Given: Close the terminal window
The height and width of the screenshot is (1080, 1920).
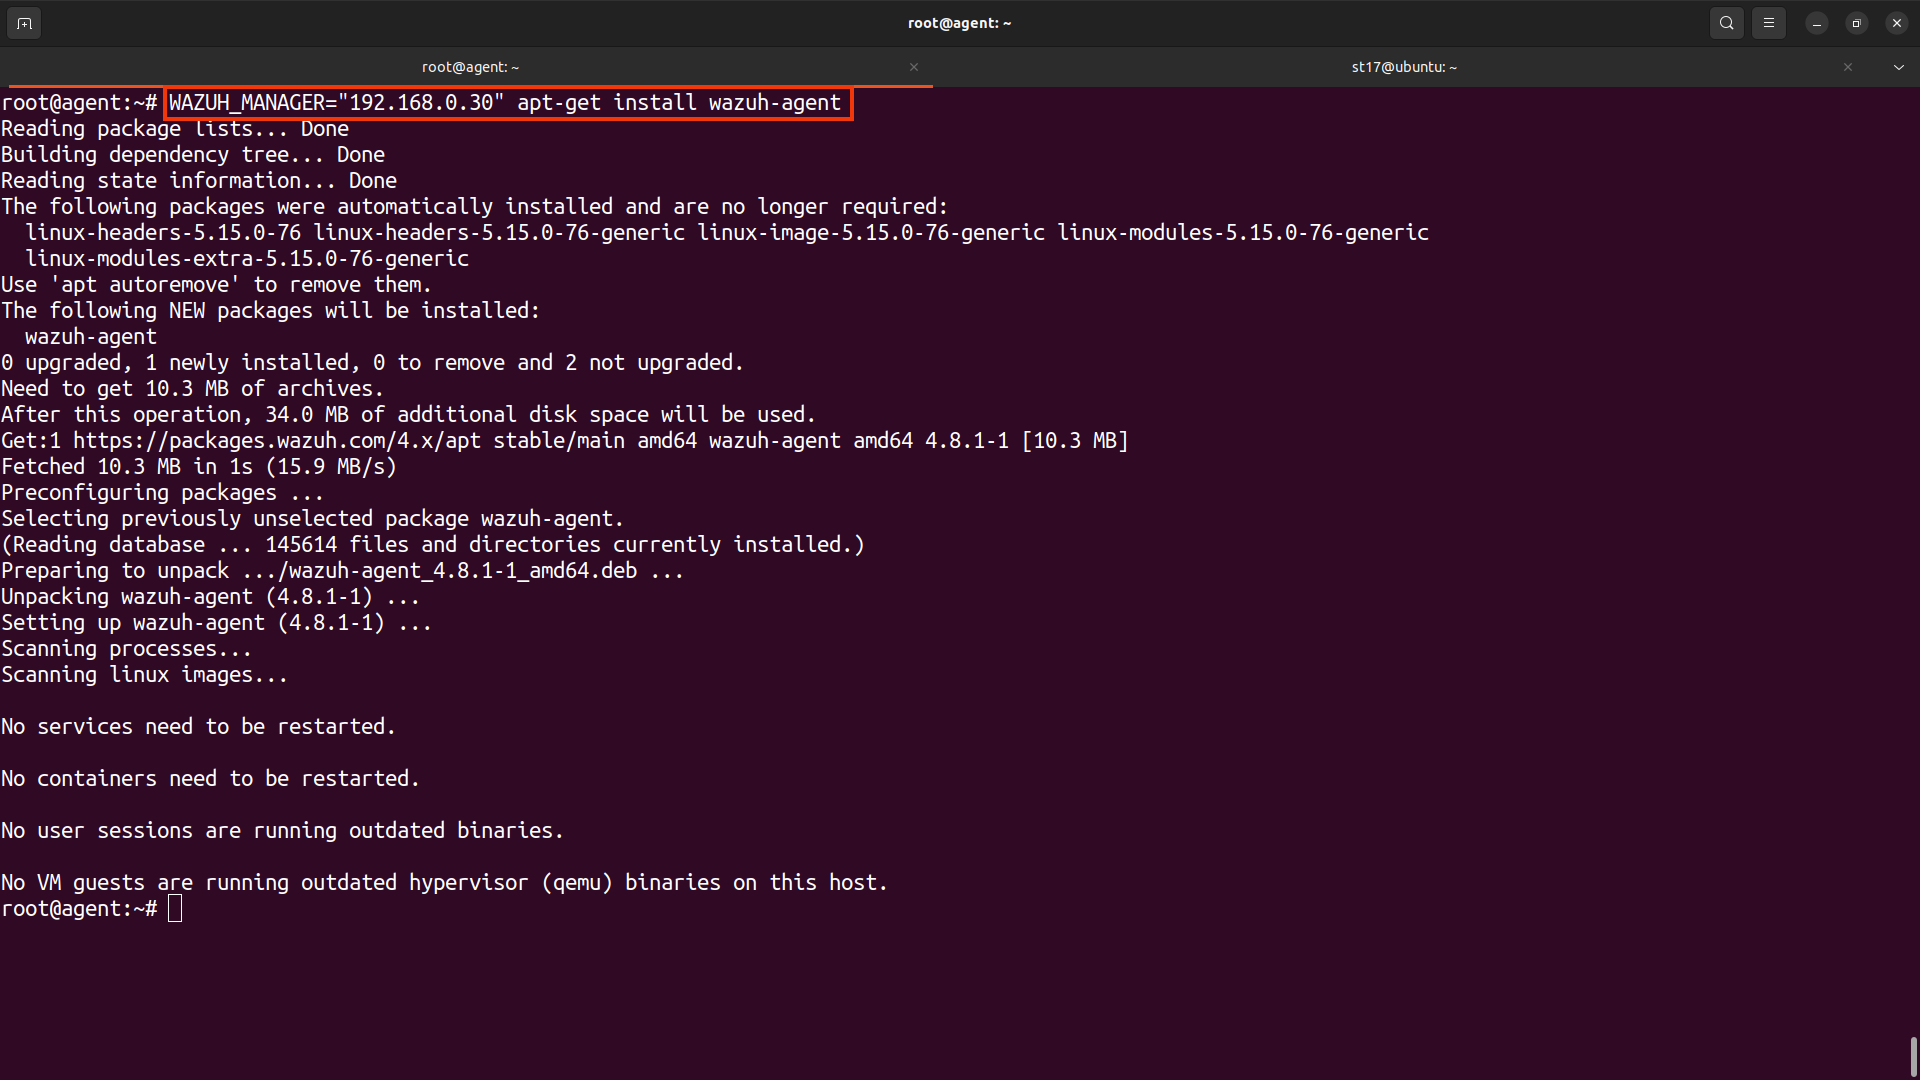Looking at the screenshot, I should 1897,23.
